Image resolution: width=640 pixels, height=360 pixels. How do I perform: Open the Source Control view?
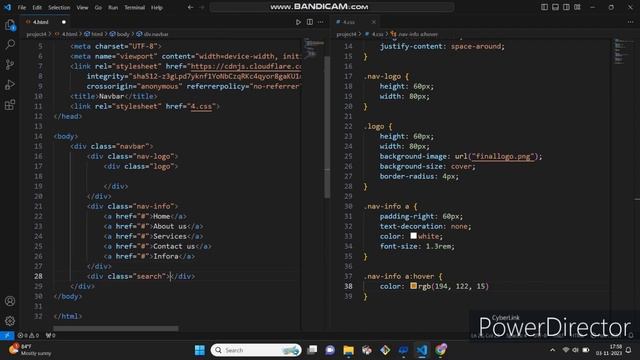pos(10,64)
